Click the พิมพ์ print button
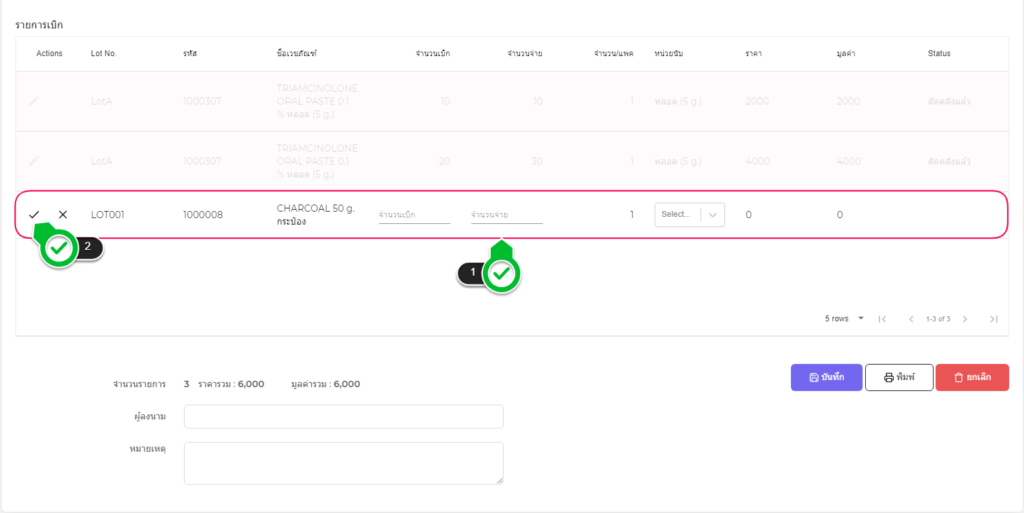The image size is (1024, 513). click(898, 377)
